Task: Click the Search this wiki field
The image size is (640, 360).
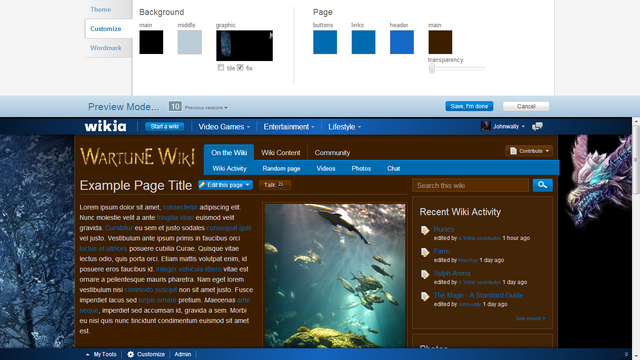Action: [x=470, y=185]
